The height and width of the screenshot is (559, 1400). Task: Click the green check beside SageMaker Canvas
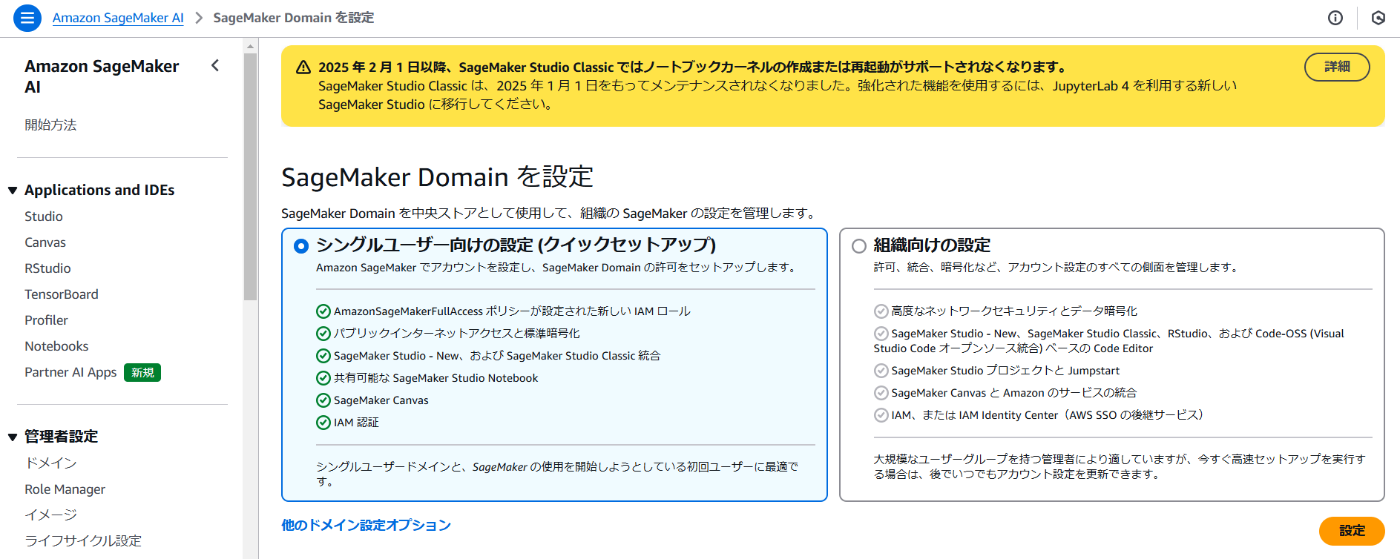point(323,400)
